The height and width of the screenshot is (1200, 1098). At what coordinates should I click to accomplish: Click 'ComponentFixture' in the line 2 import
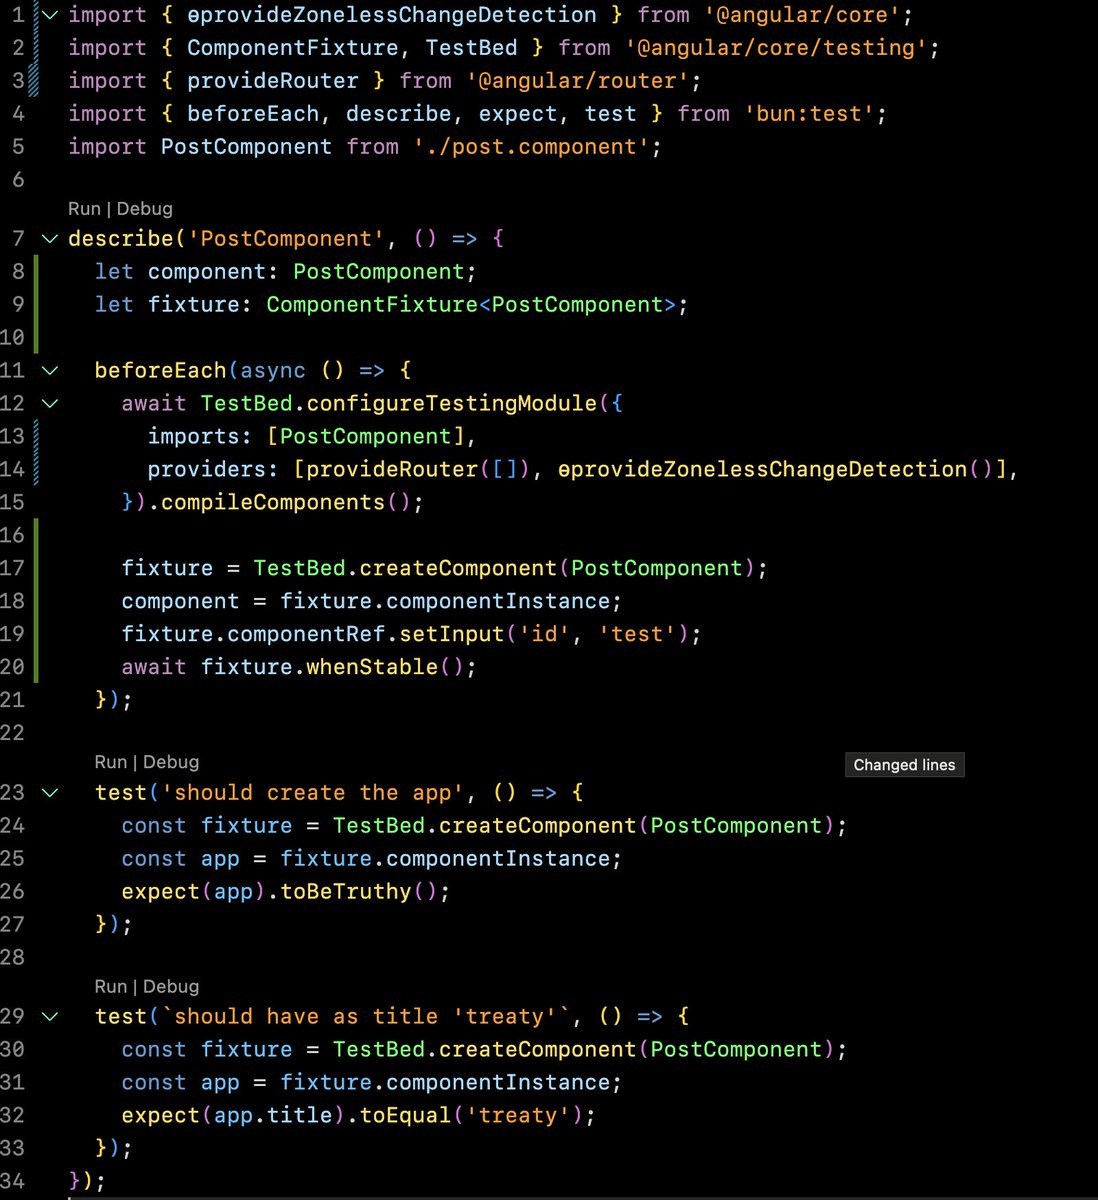pos(293,48)
